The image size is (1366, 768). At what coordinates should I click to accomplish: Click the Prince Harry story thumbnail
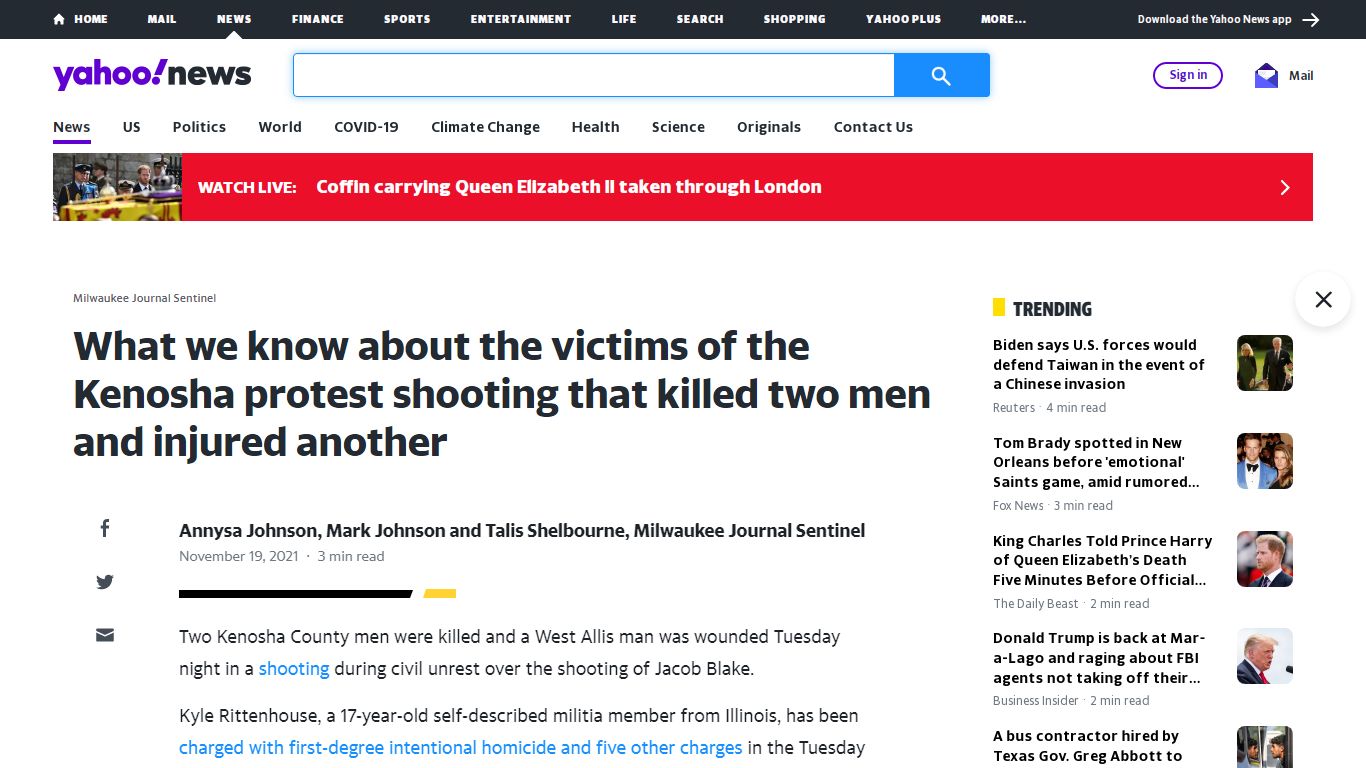tap(1265, 559)
